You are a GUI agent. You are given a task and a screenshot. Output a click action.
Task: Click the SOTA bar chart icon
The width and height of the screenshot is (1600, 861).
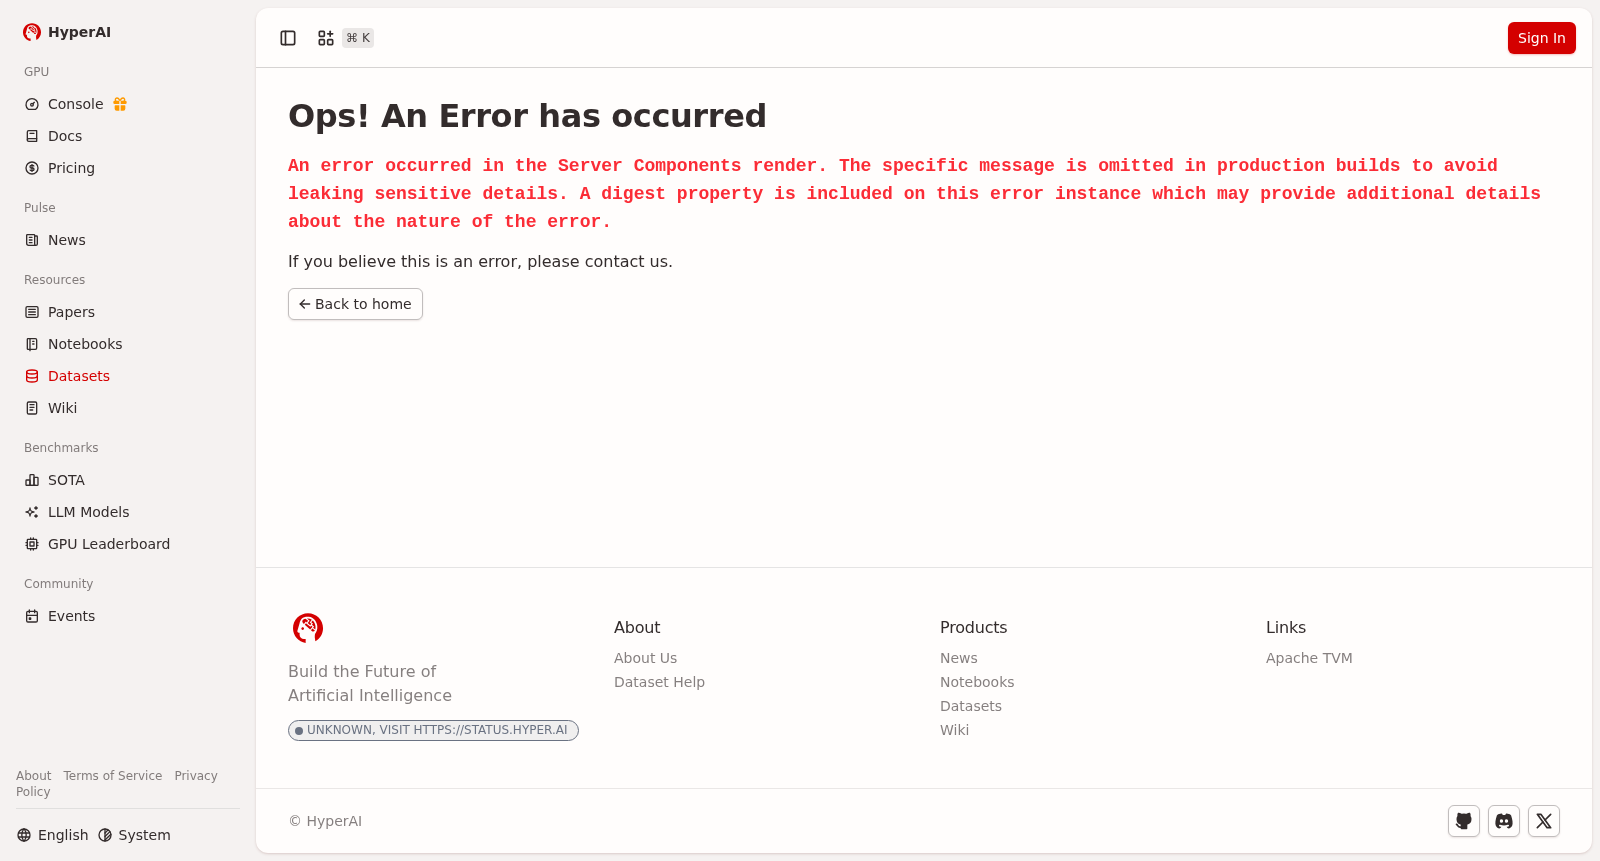pos(32,480)
